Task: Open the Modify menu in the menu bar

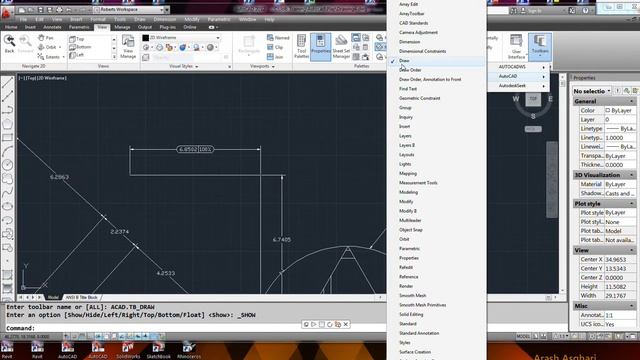Action: tap(192, 19)
